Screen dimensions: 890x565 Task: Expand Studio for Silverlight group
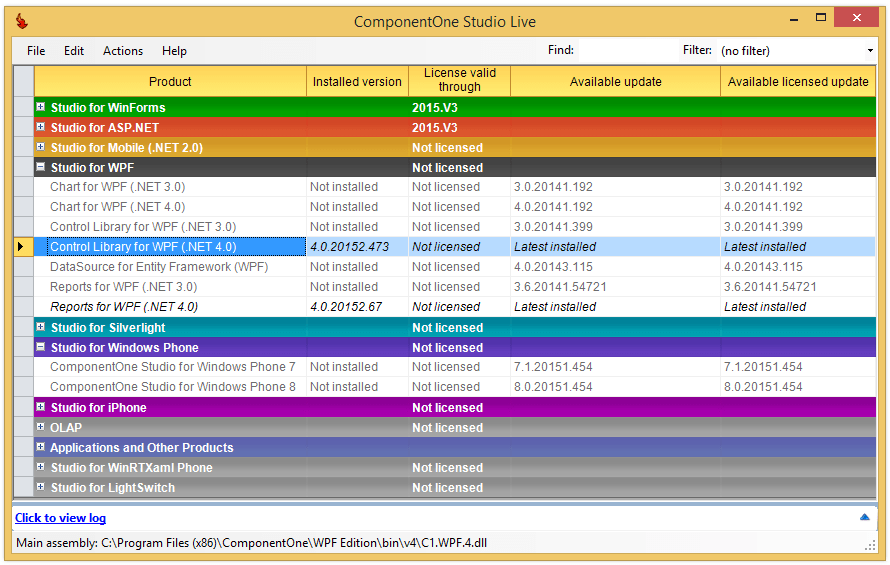tap(40, 327)
